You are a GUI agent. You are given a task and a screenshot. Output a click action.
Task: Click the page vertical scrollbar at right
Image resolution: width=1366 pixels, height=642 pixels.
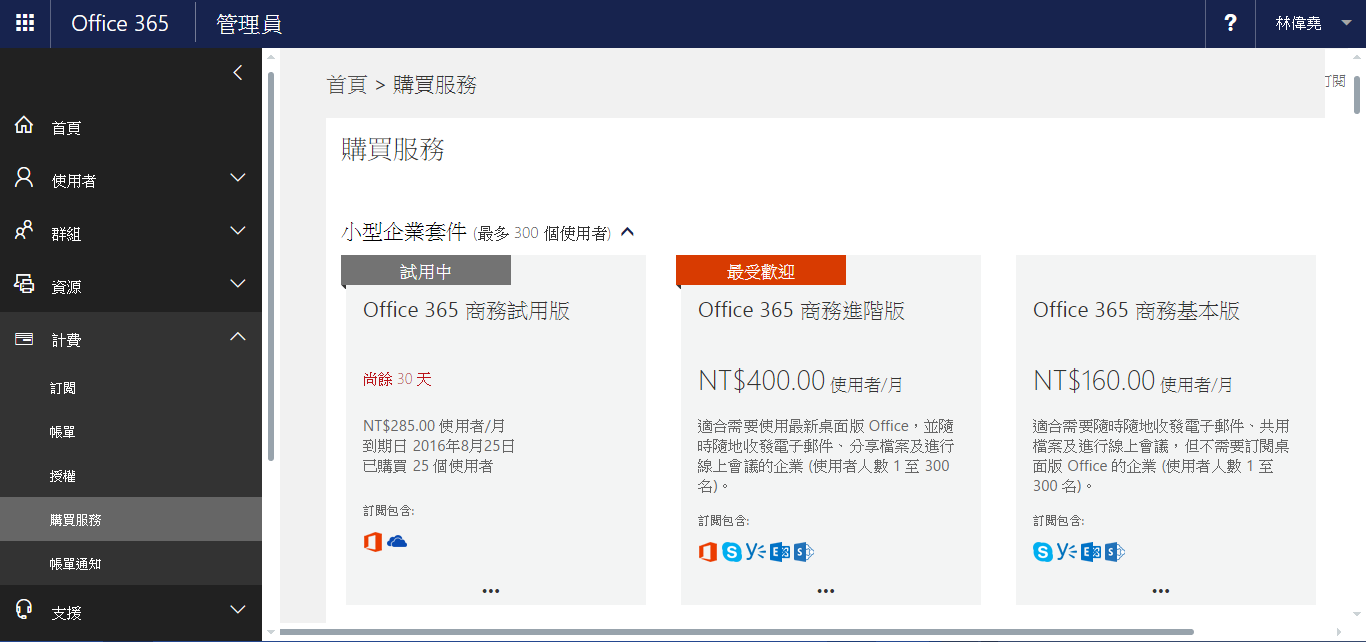[1357, 93]
